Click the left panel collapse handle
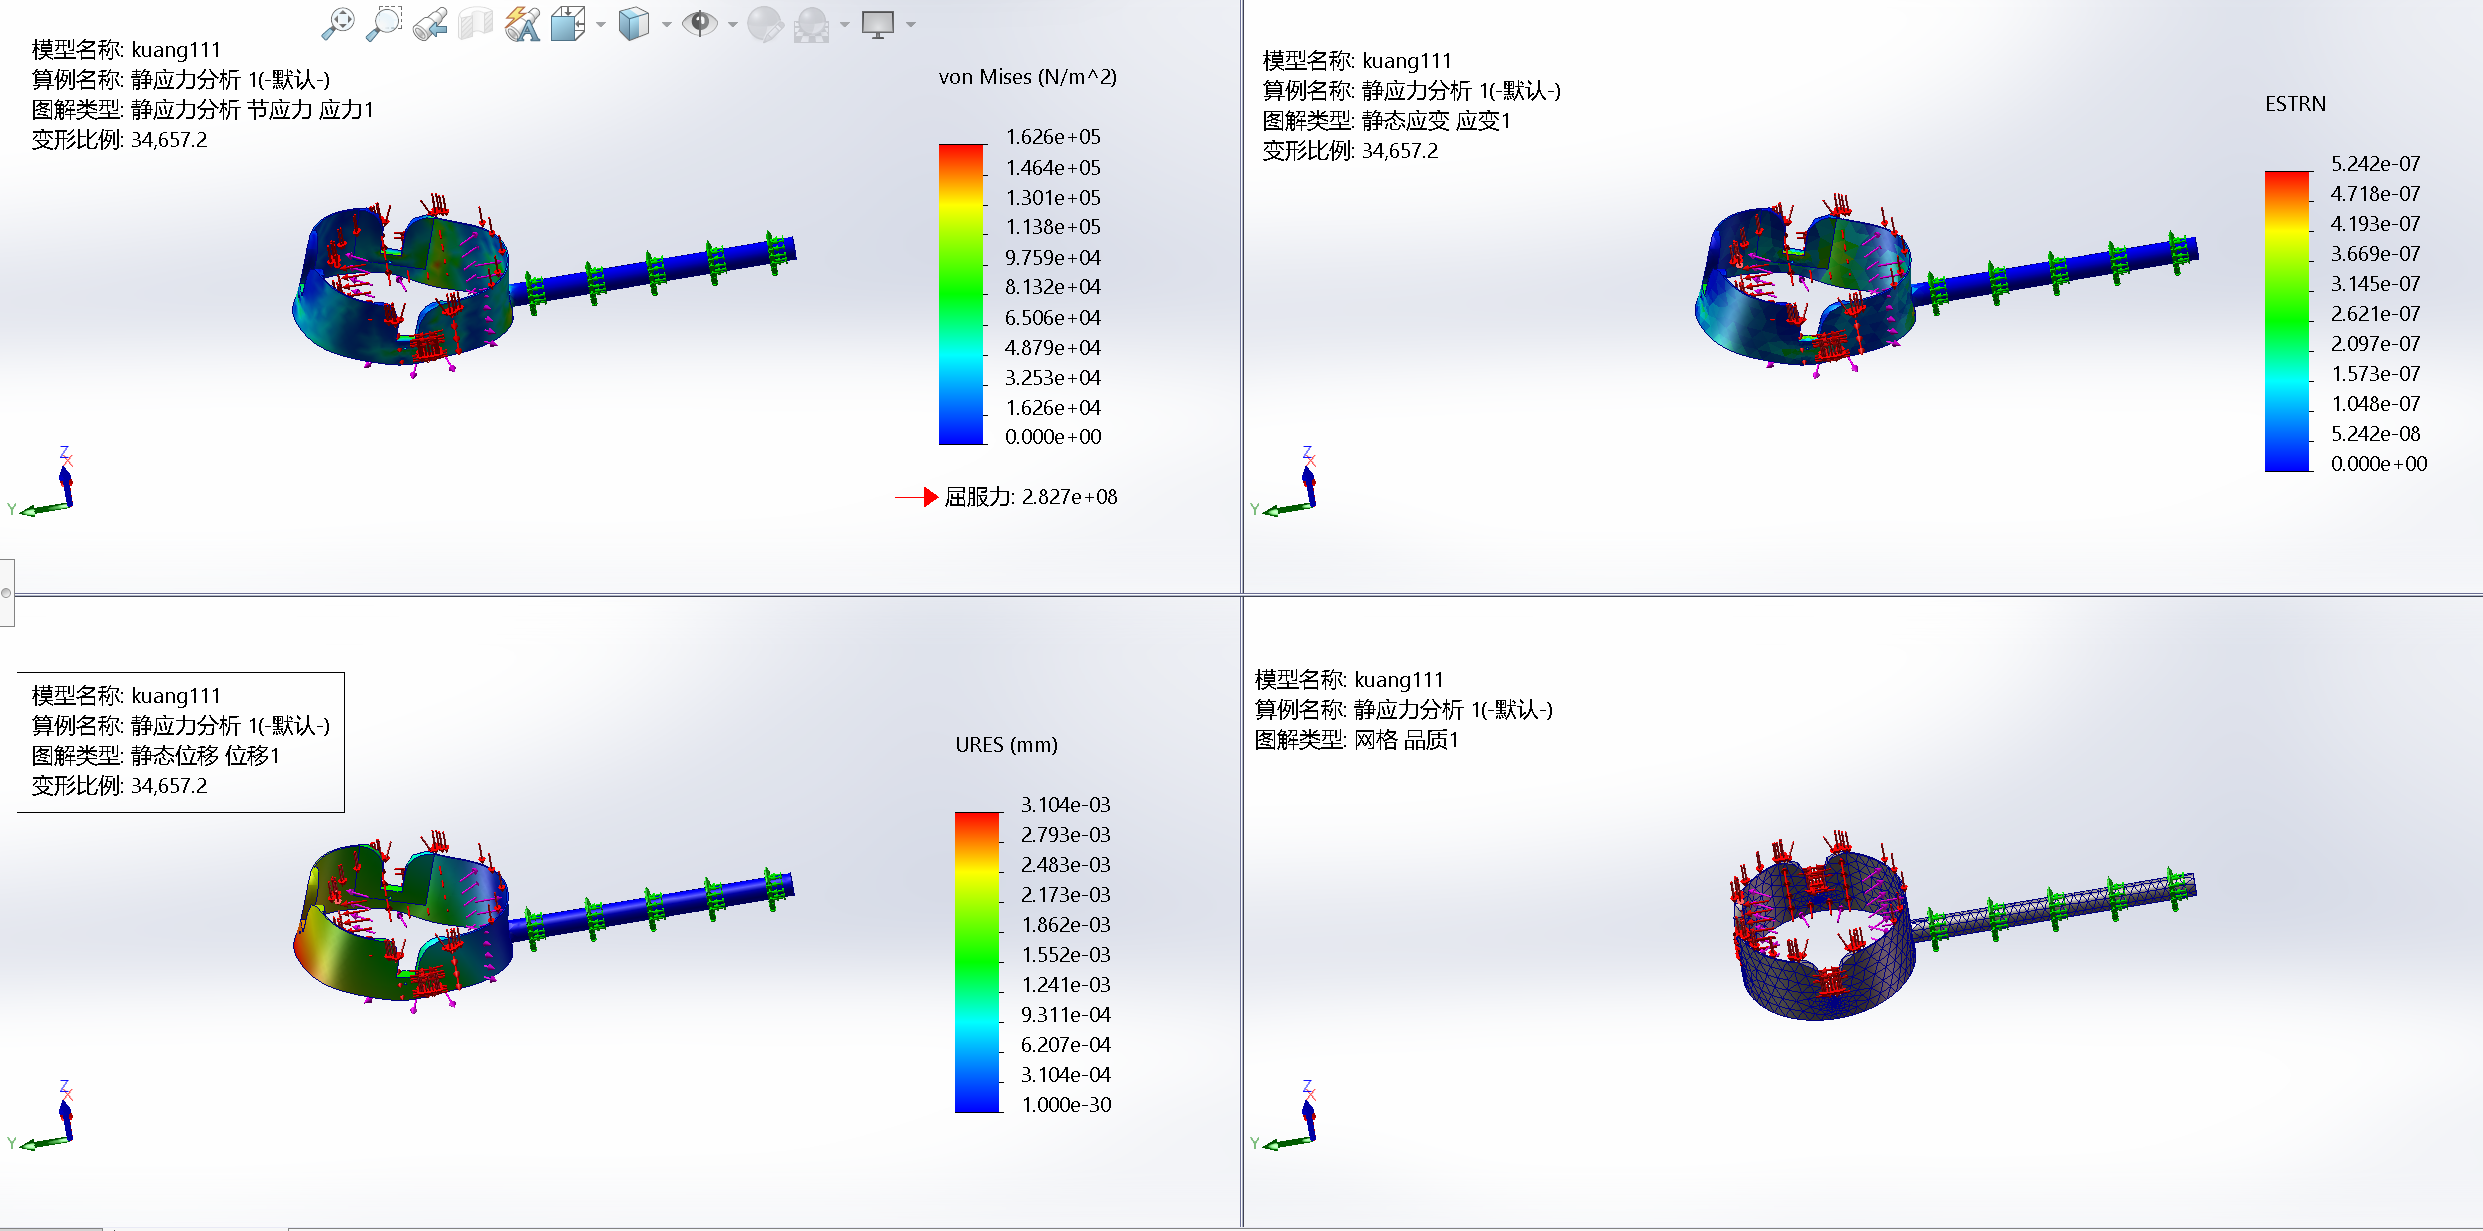2483x1231 pixels. [x=6, y=593]
